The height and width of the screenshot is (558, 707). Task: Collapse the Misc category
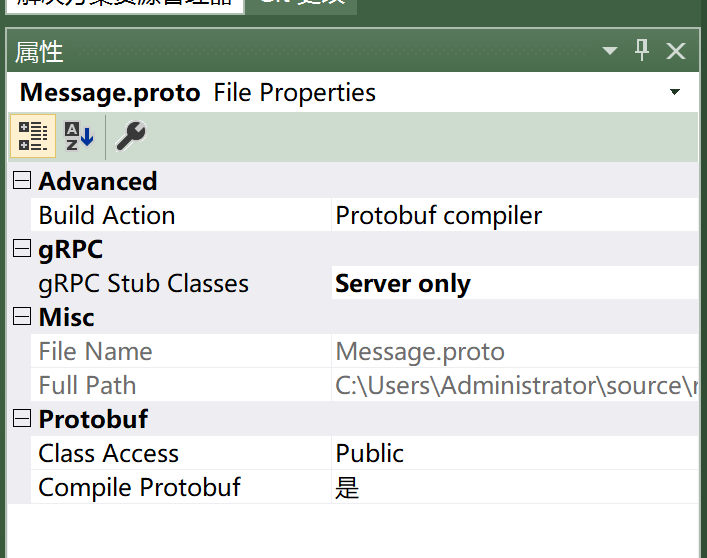[20, 317]
